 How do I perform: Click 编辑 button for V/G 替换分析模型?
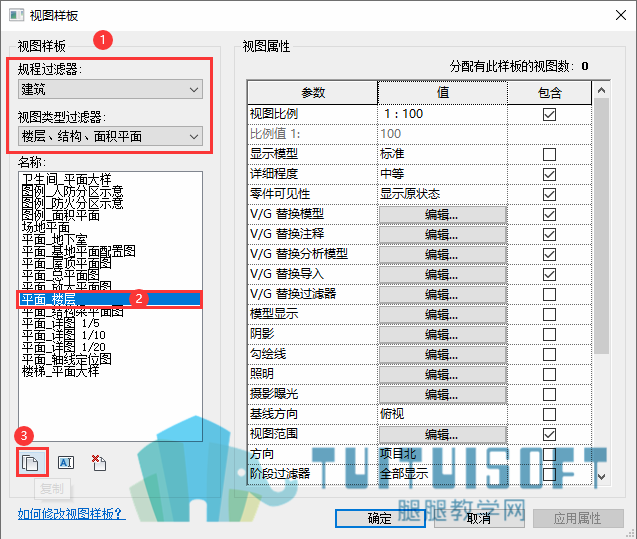click(x=442, y=254)
